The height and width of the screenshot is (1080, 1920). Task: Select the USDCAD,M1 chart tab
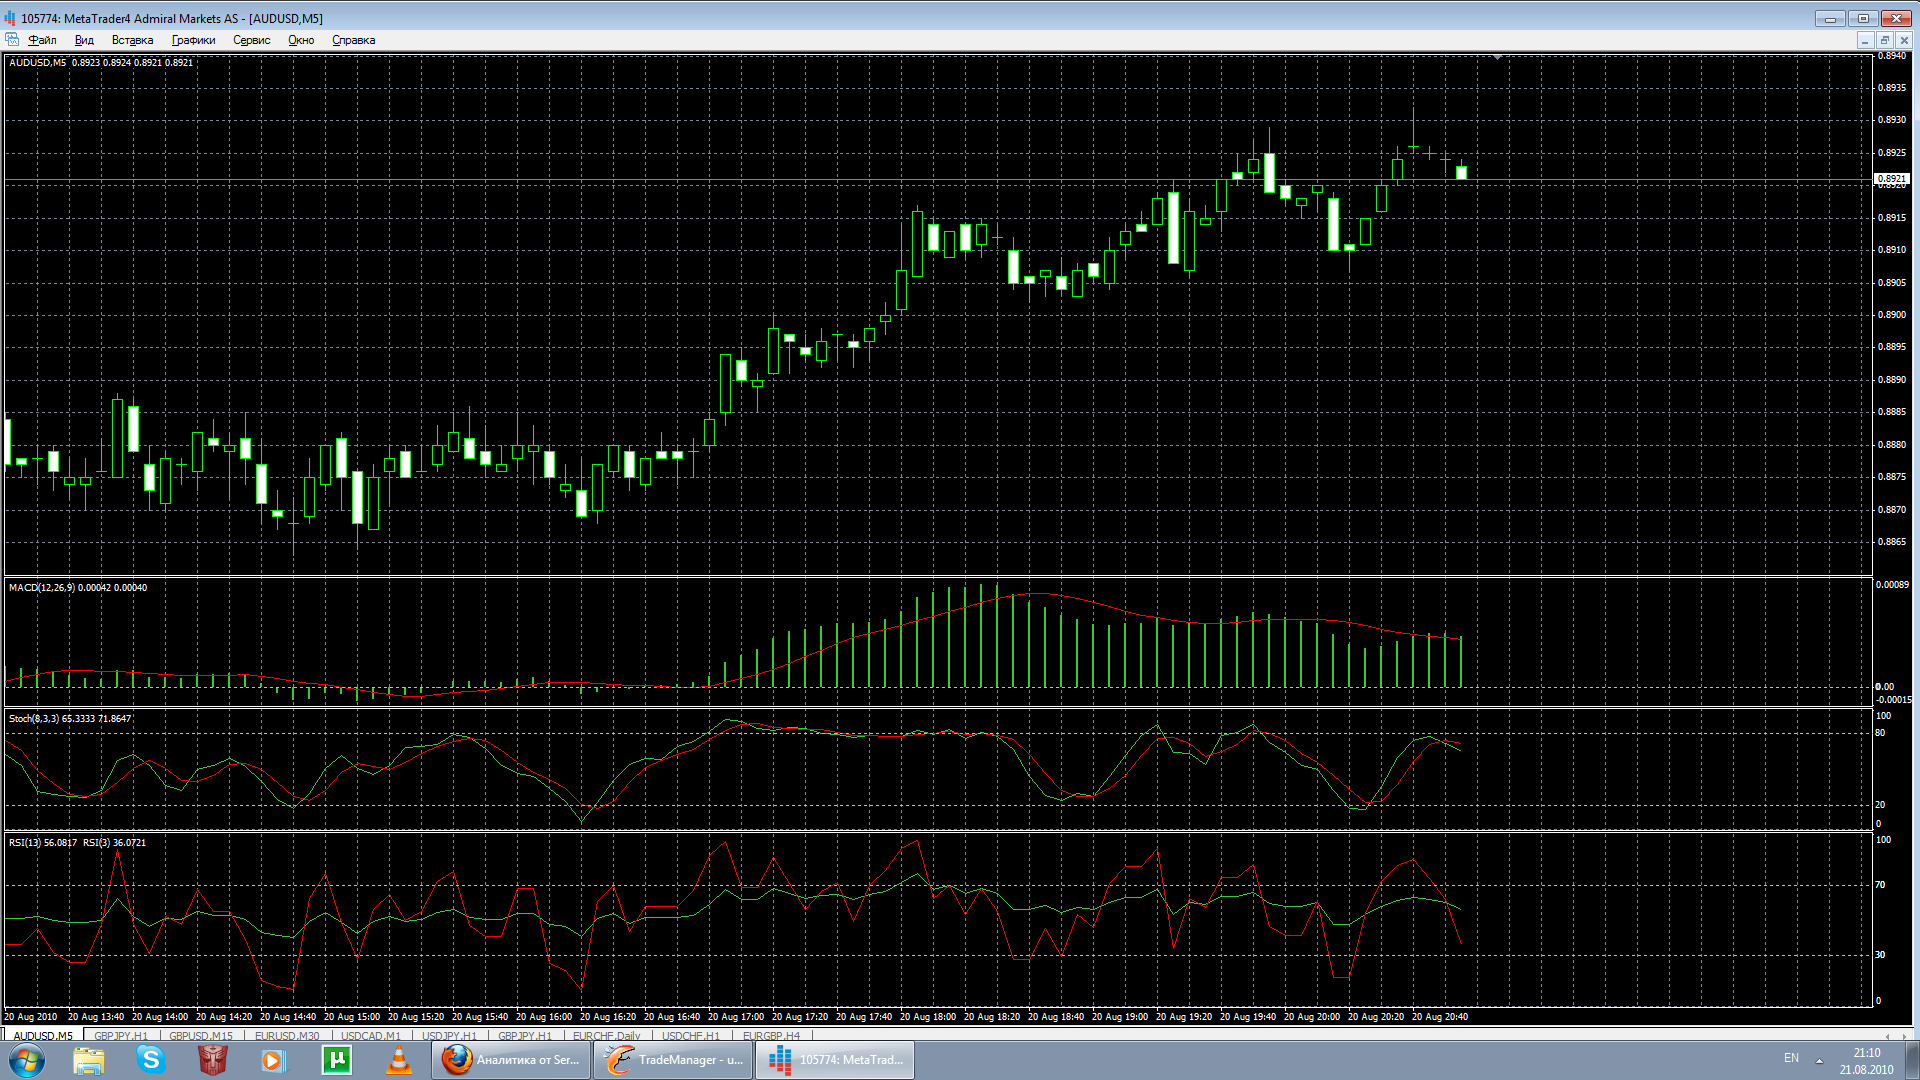(x=370, y=1036)
